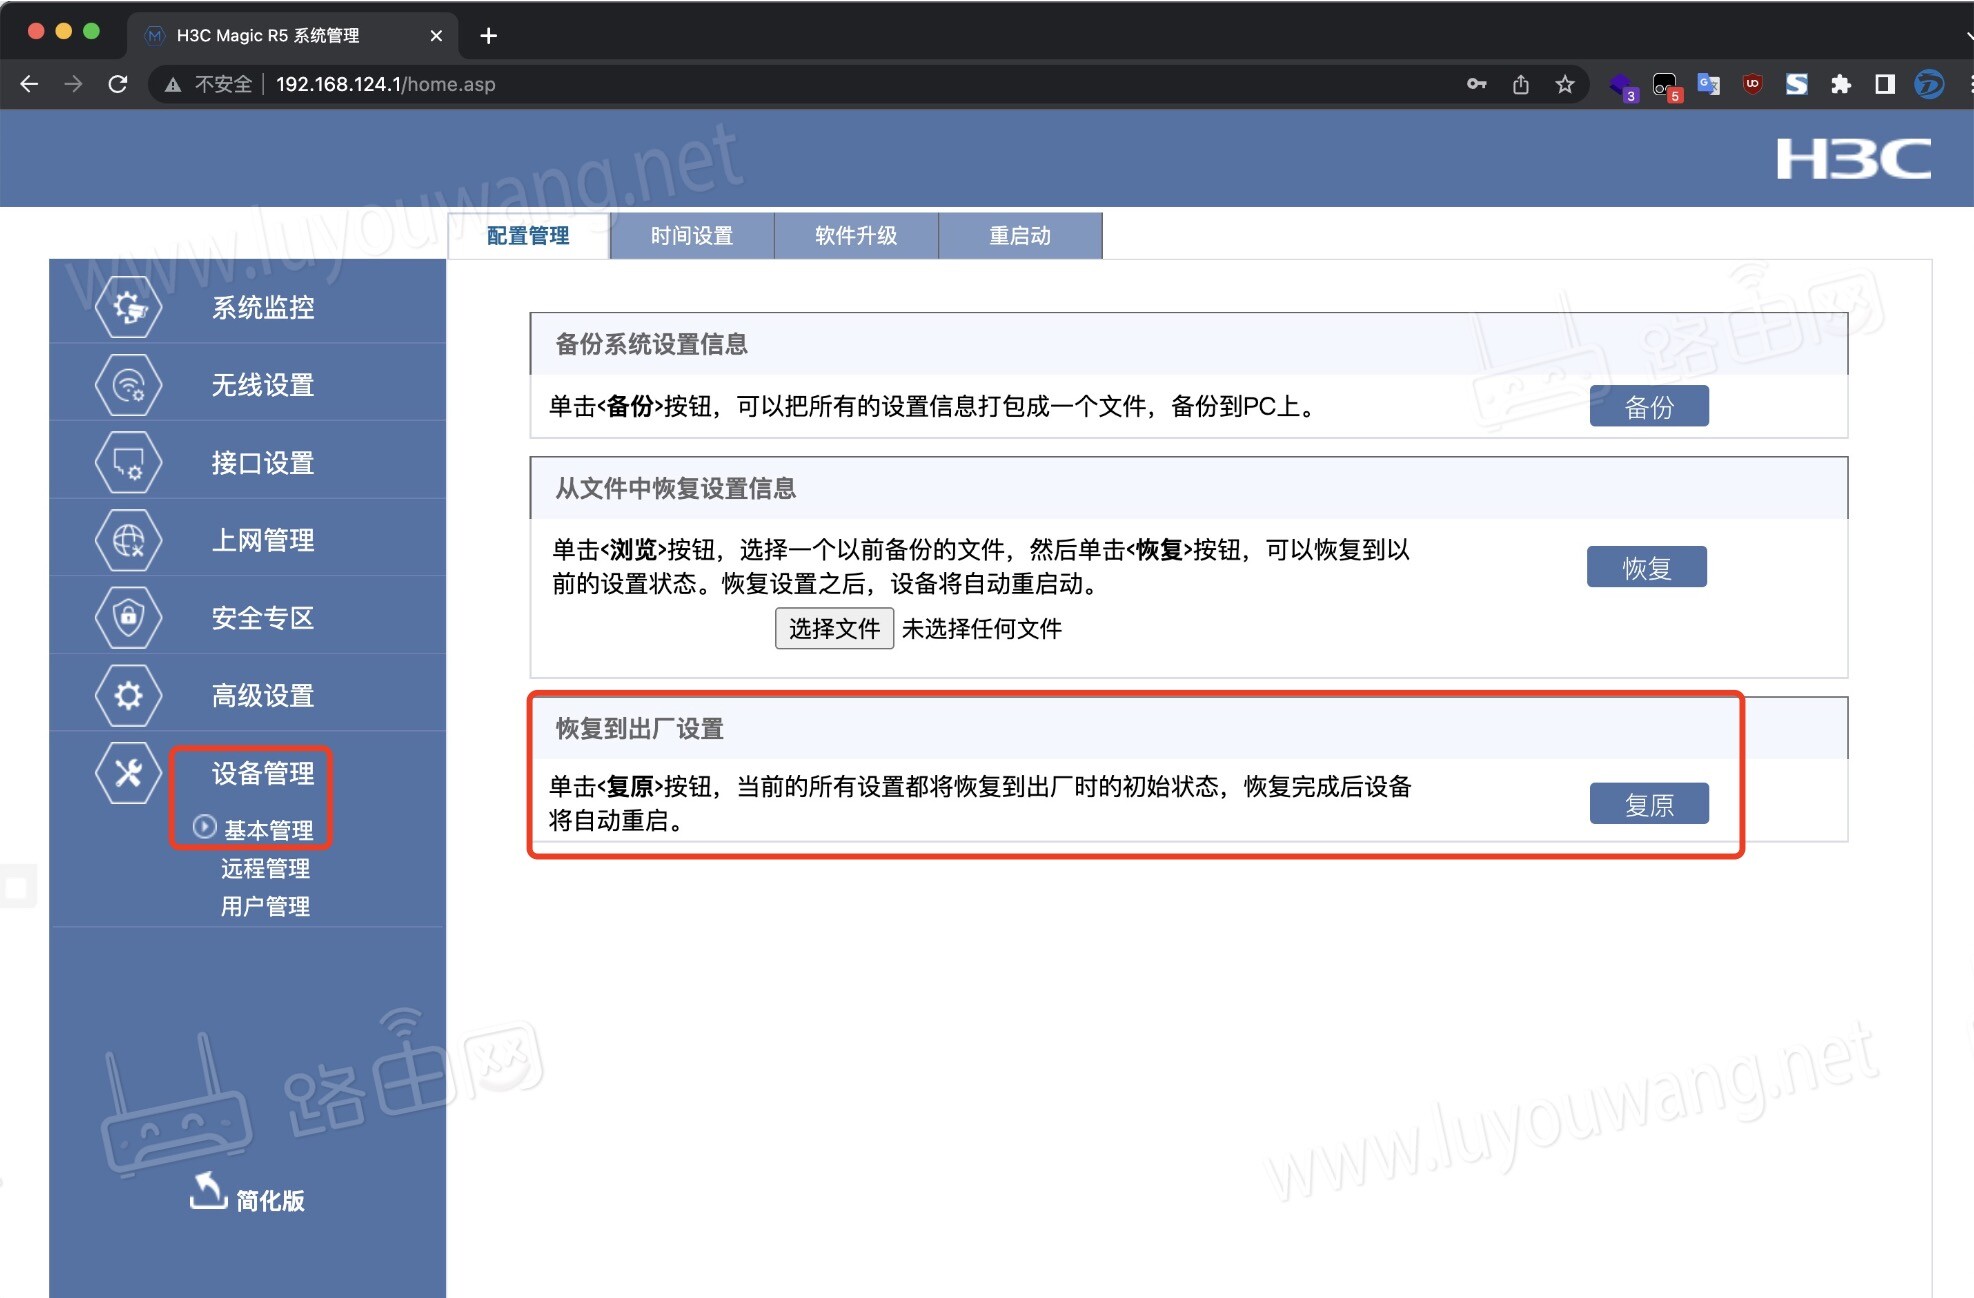Click 选择文件 to choose a backup file
This screenshot has height=1298, width=1974.
(834, 628)
